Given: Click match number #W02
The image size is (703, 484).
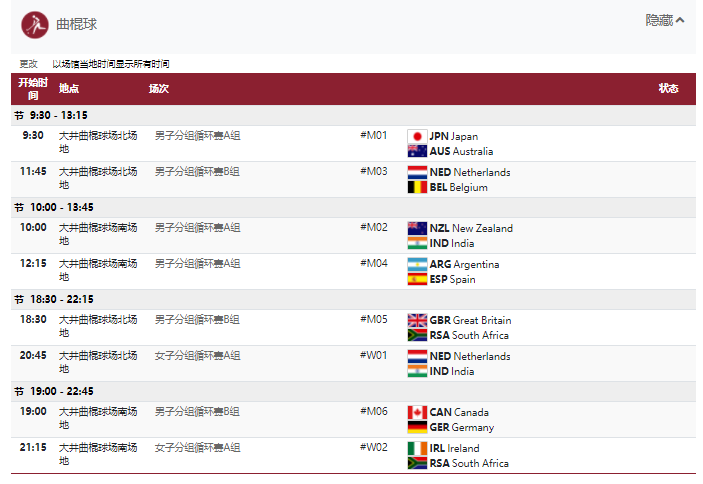Looking at the screenshot, I should (373, 447).
